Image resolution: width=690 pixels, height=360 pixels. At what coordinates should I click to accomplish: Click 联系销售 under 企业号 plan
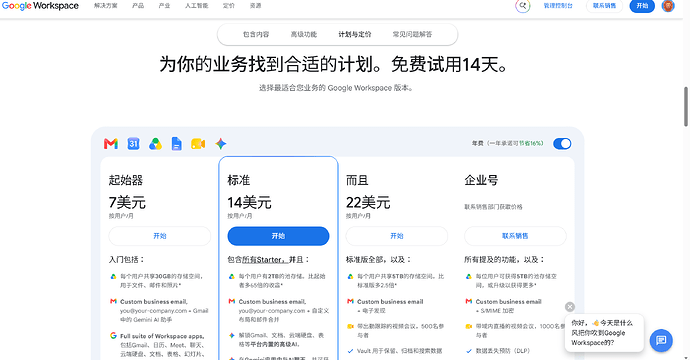point(515,236)
